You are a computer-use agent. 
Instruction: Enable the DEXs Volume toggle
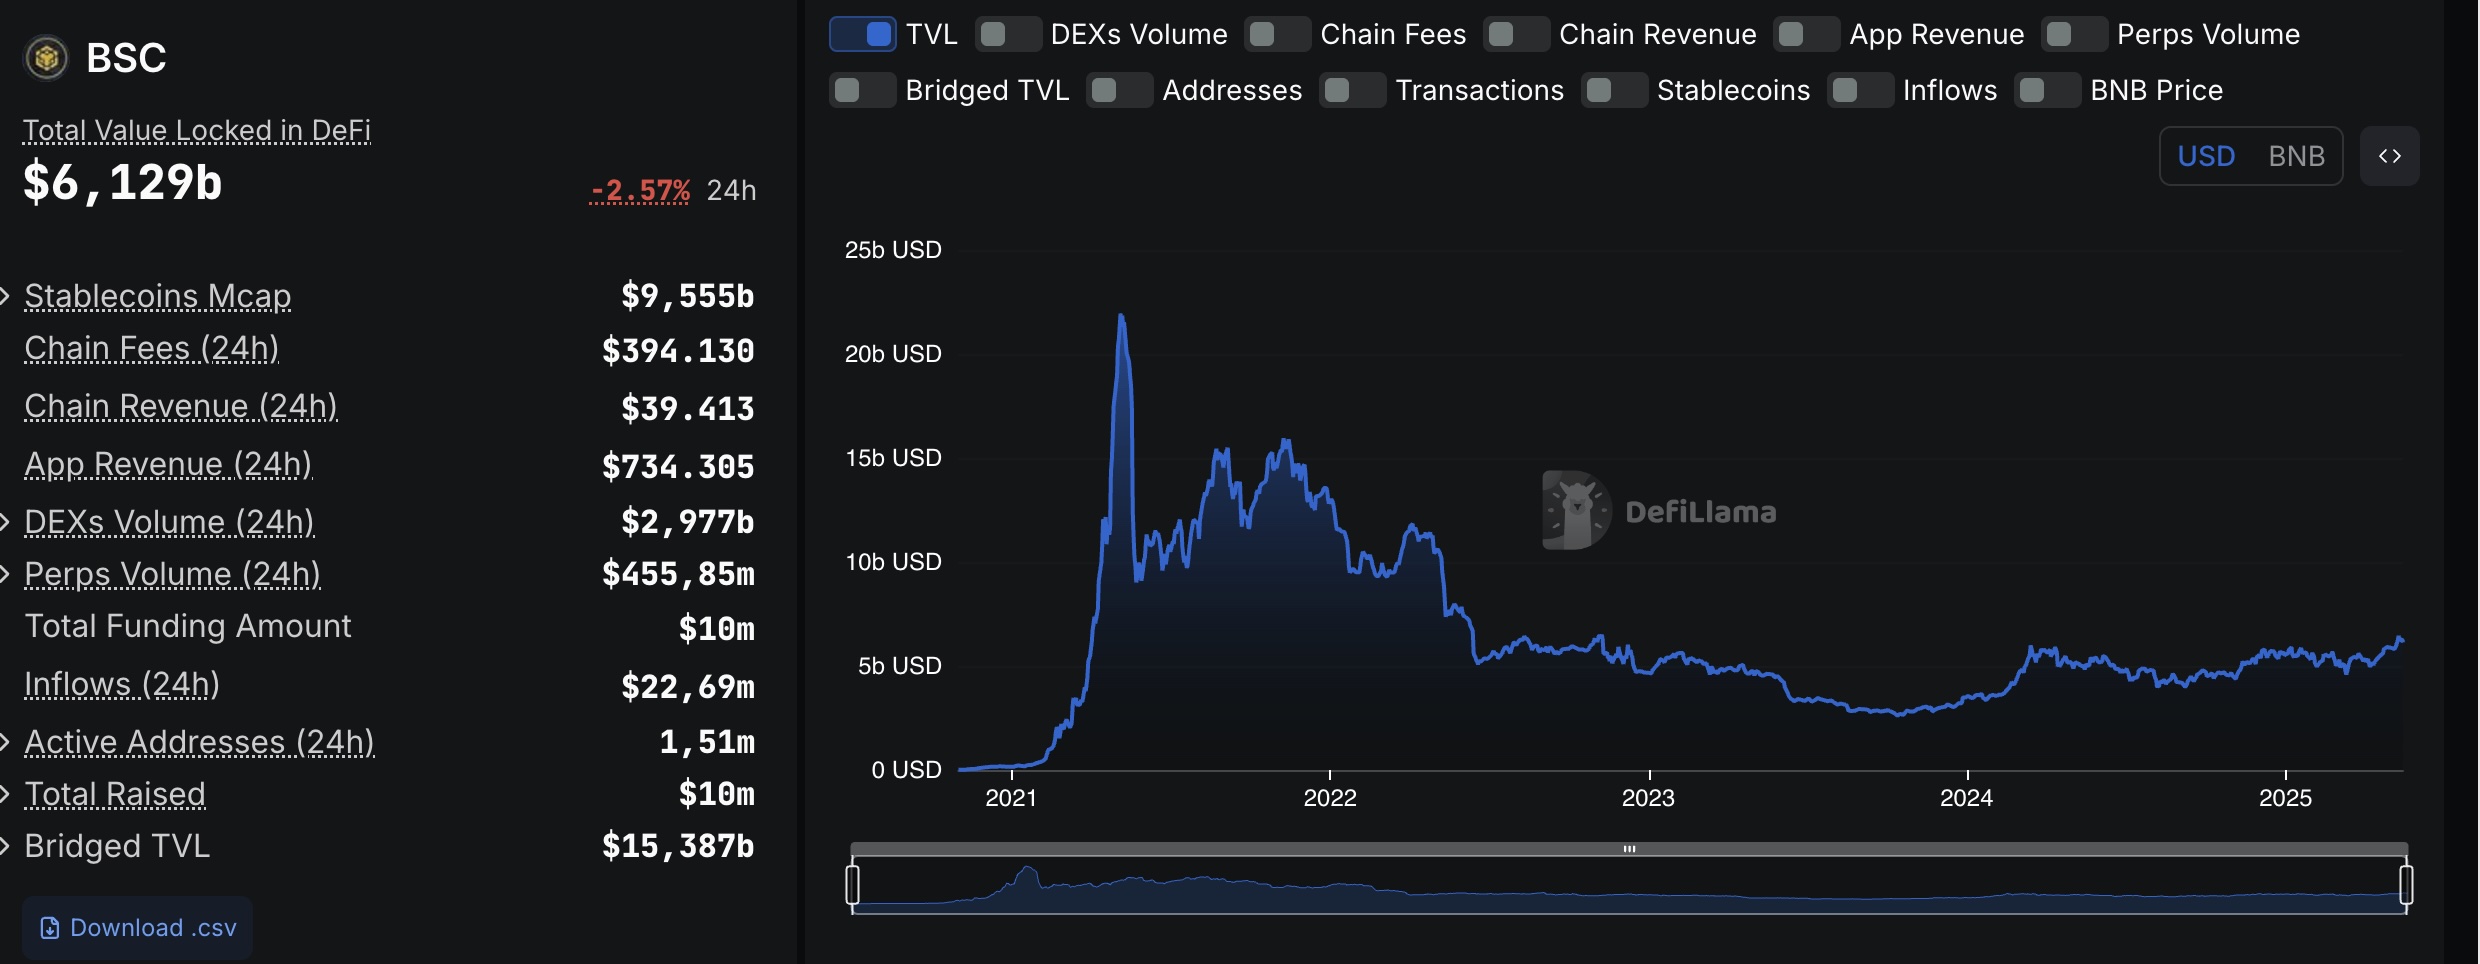coord(1008,34)
